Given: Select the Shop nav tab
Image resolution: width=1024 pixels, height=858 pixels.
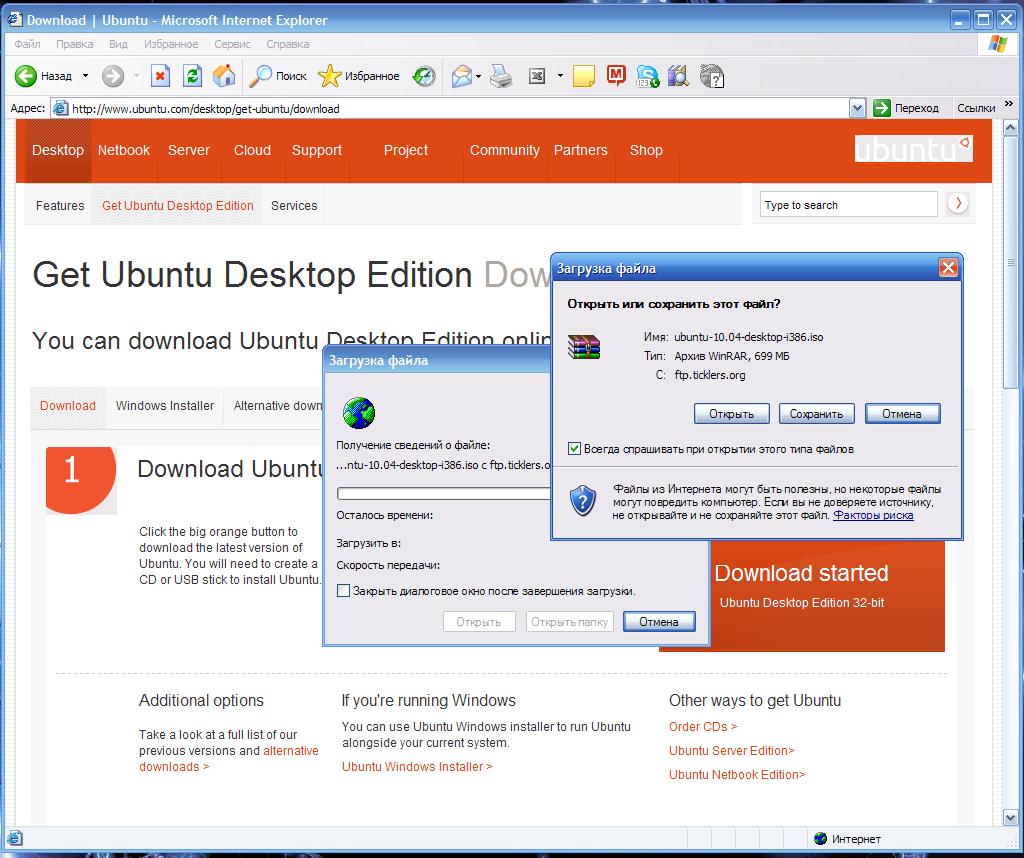Looking at the screenshot, I should [646, 150].
